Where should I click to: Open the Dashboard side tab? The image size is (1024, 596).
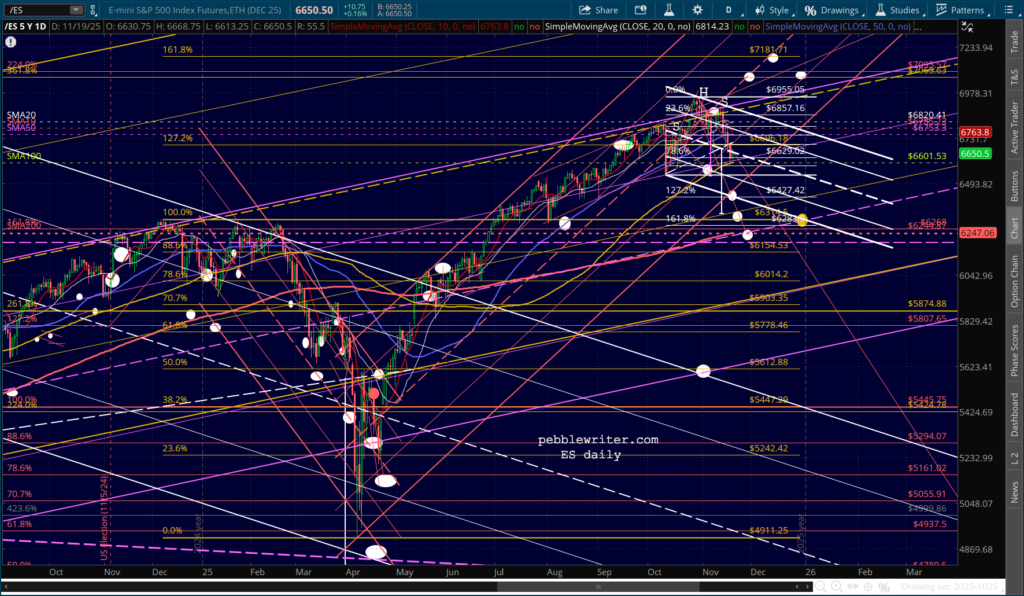1014,415
